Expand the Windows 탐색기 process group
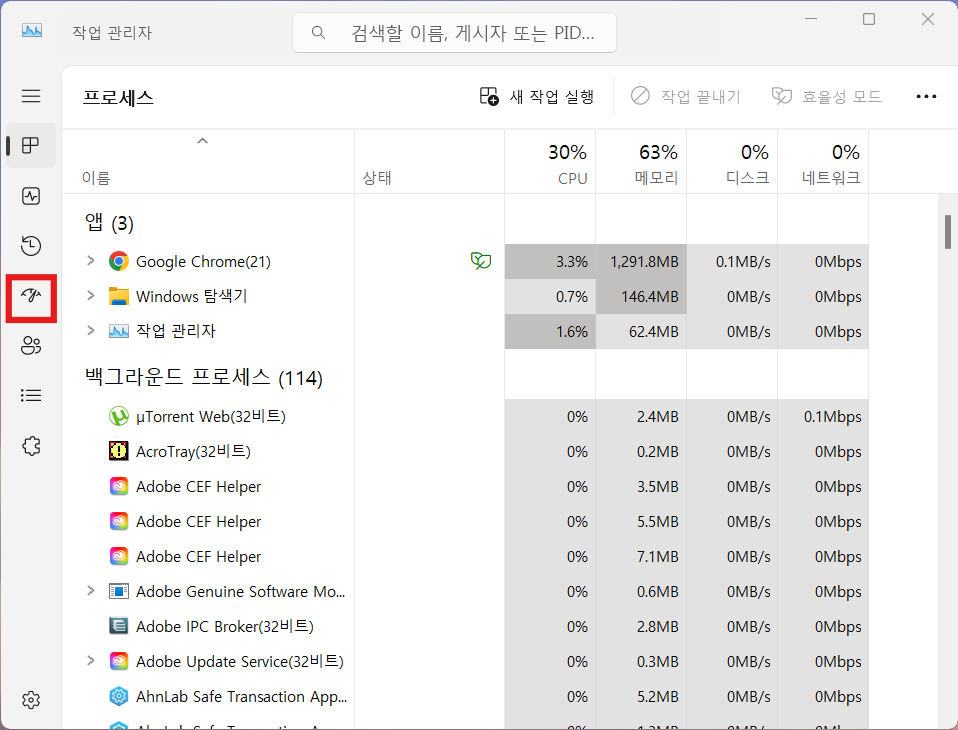958x730 pixels. 90,296
